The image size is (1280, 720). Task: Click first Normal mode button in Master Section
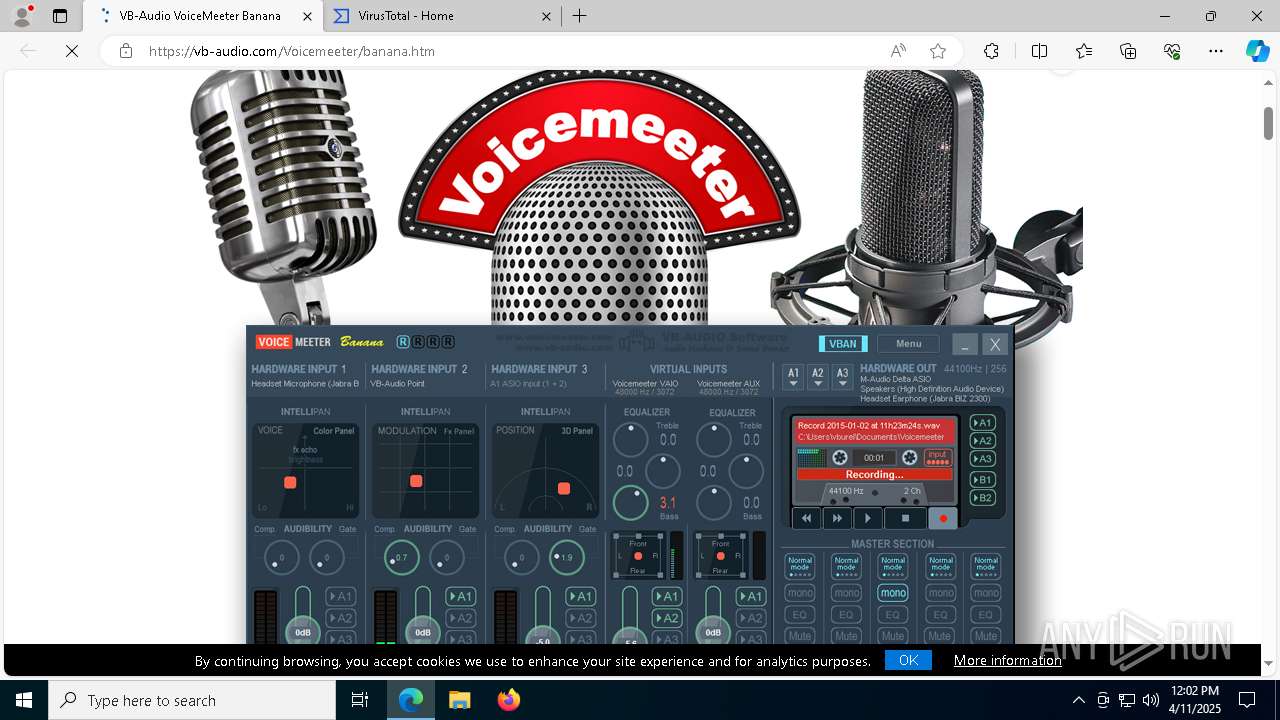point(800,566)
